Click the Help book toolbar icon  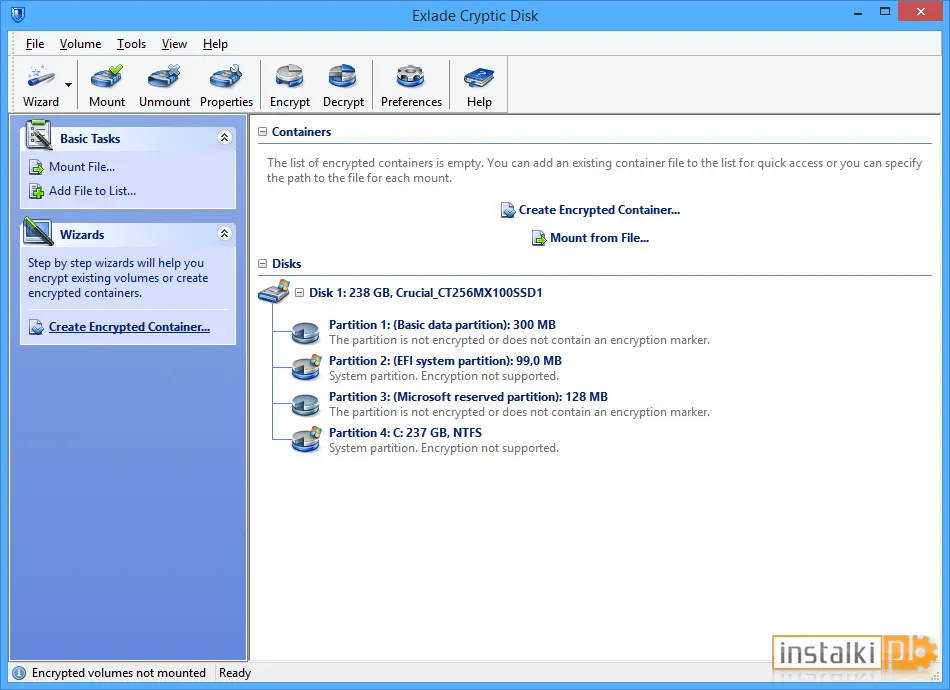[479, 85]
